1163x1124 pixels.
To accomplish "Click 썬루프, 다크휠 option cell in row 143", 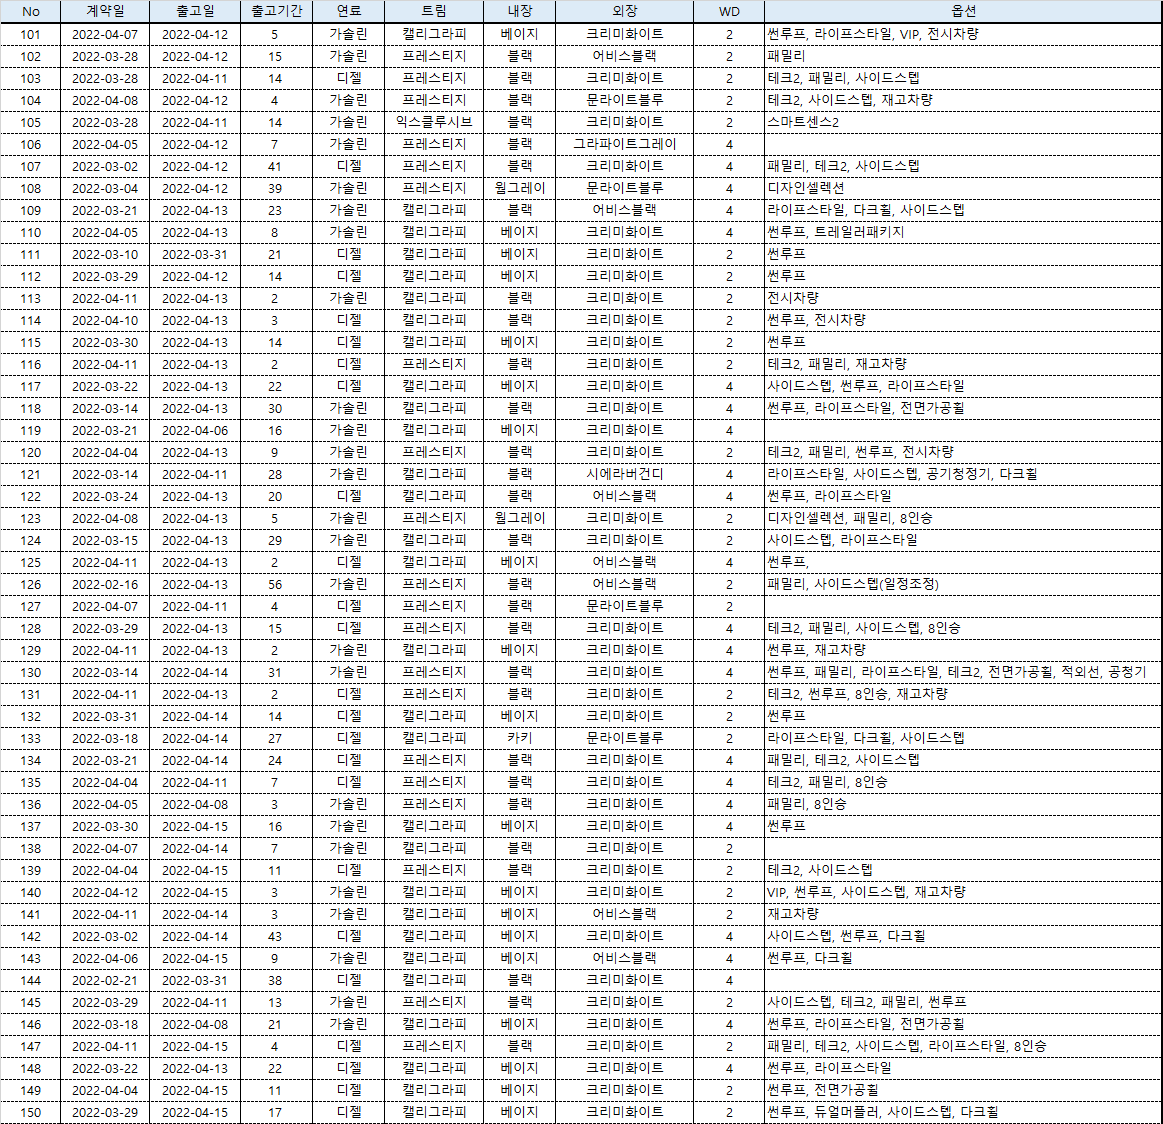I will click(x=963, y=959).
